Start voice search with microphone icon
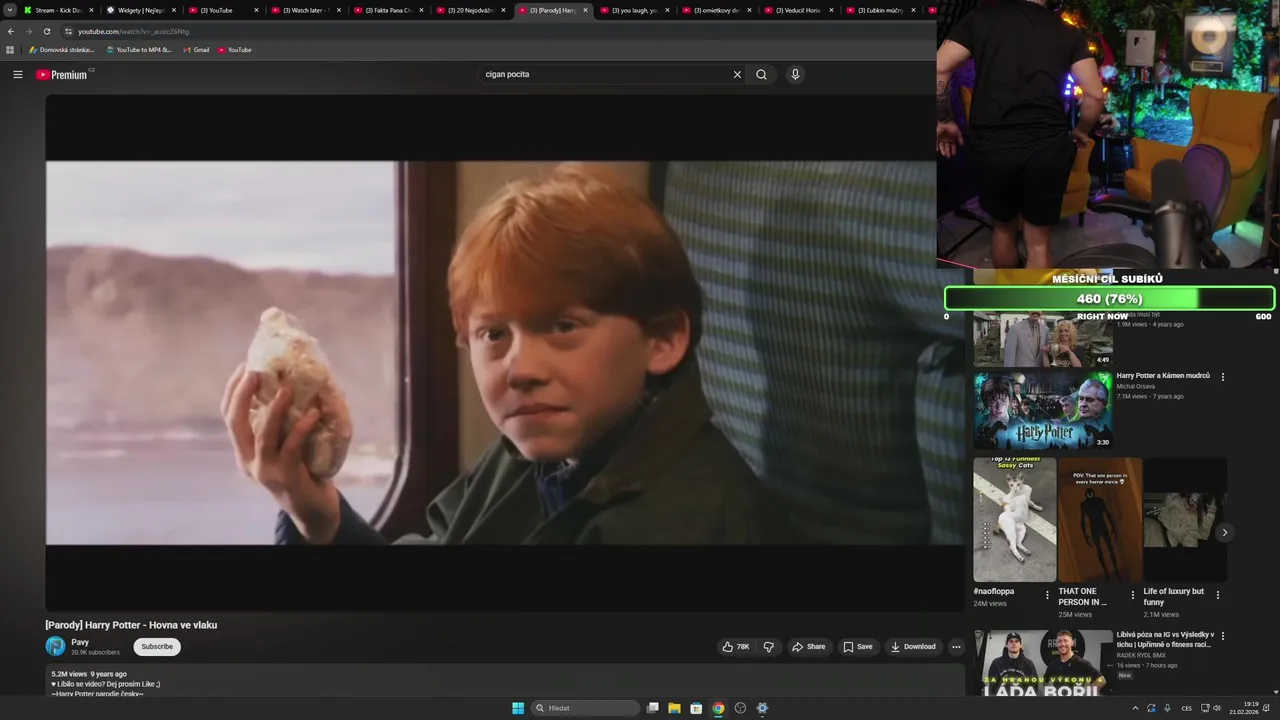This screenshot has width=1280, height=720. coord(795,74)
